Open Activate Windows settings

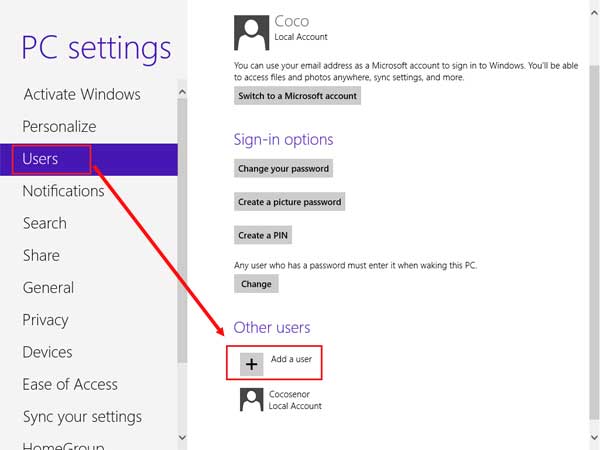click(x=82, y=94)
